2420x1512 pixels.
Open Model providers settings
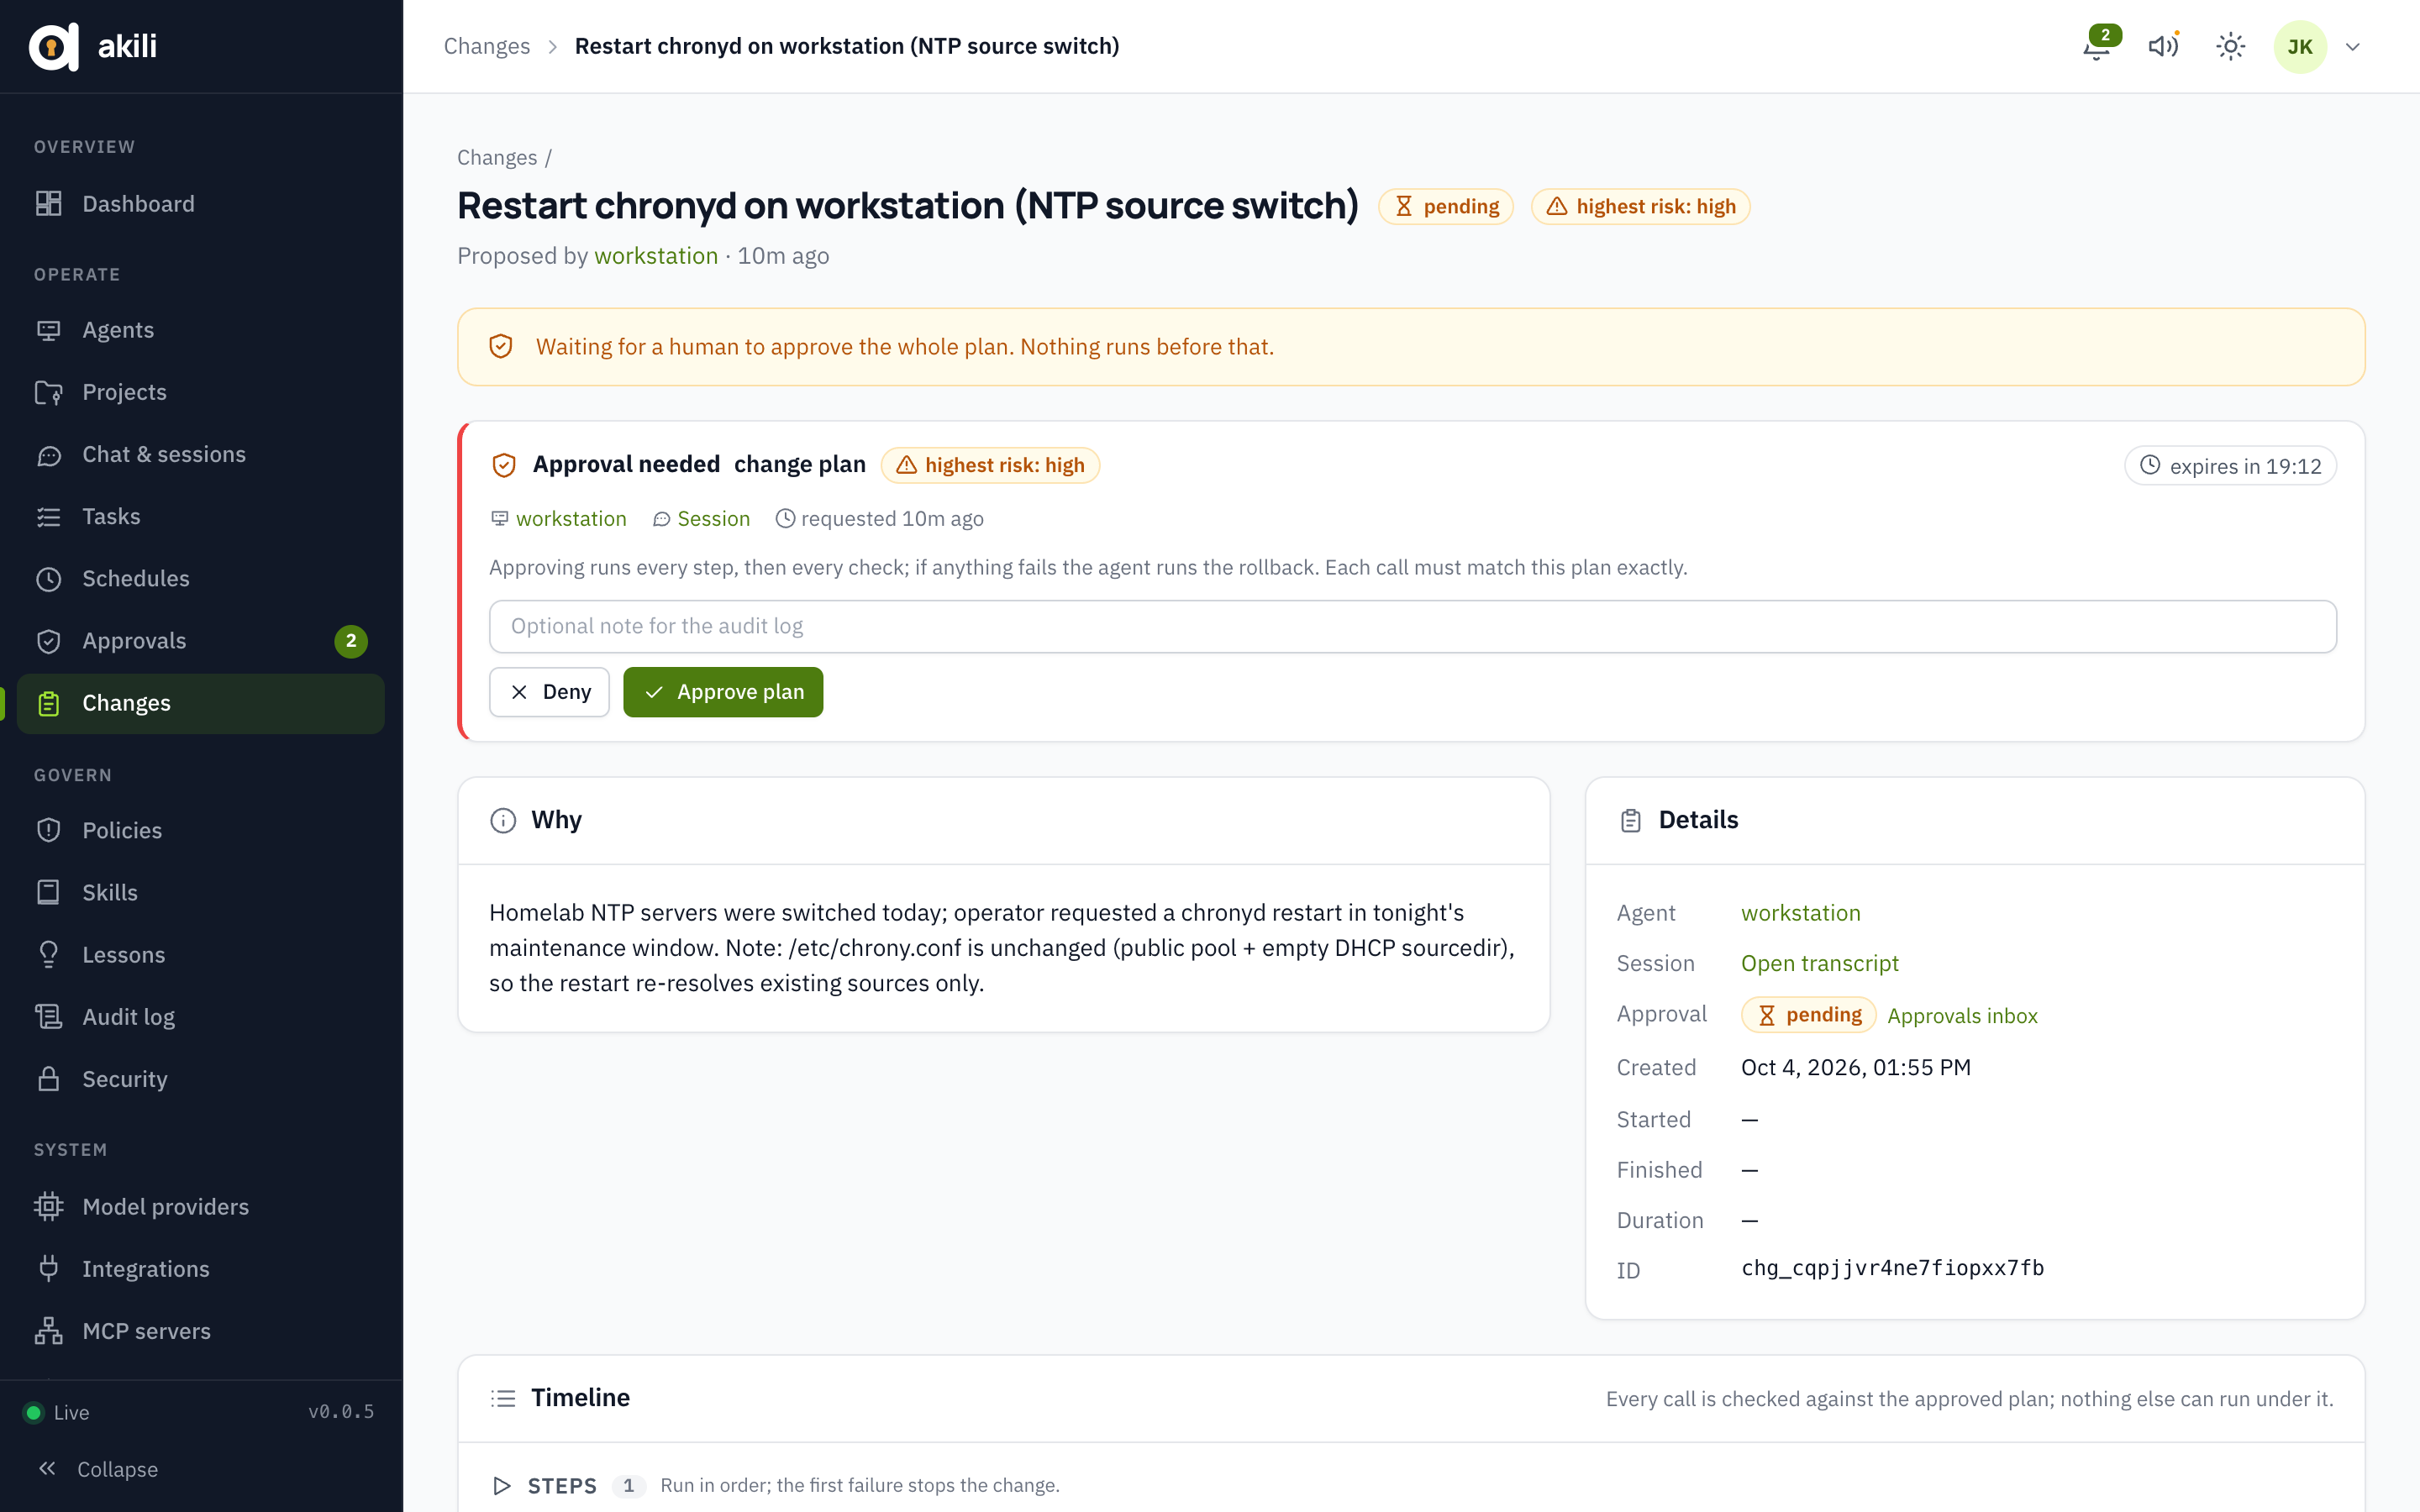(x=201, y=1206)
